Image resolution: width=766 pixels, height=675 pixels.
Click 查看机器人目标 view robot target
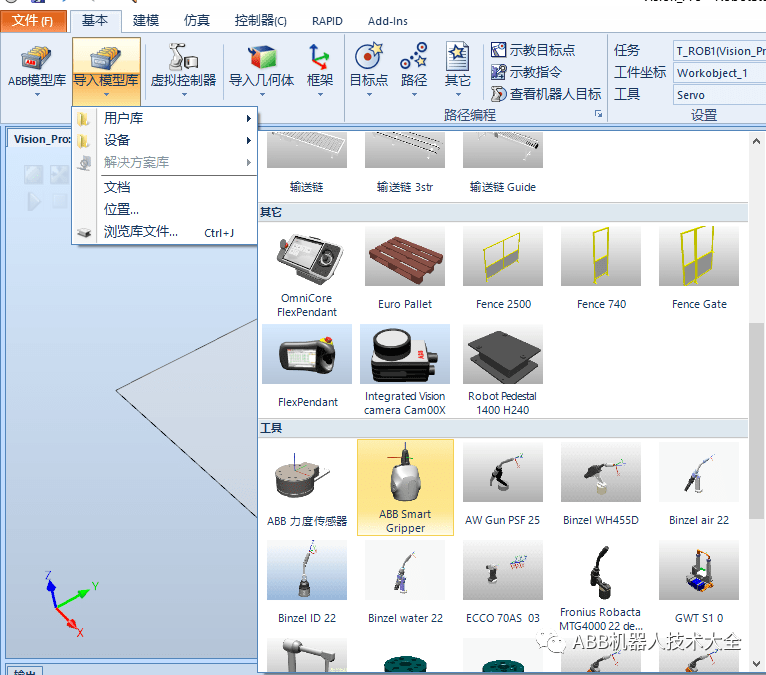pyautogui.click(x=546, y=94)
